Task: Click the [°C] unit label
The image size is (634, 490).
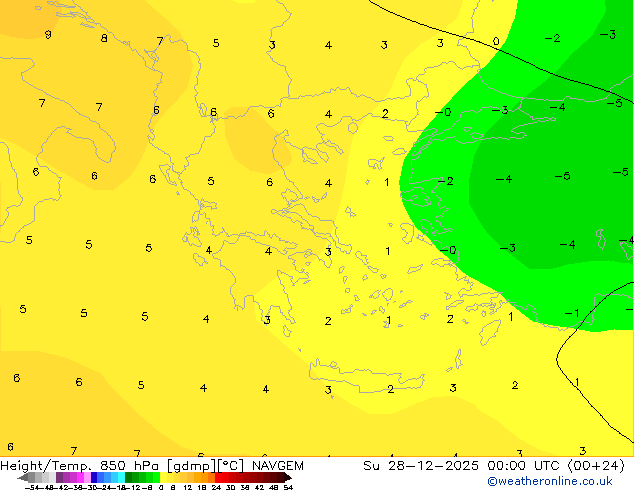Action: tap(231, 466)
